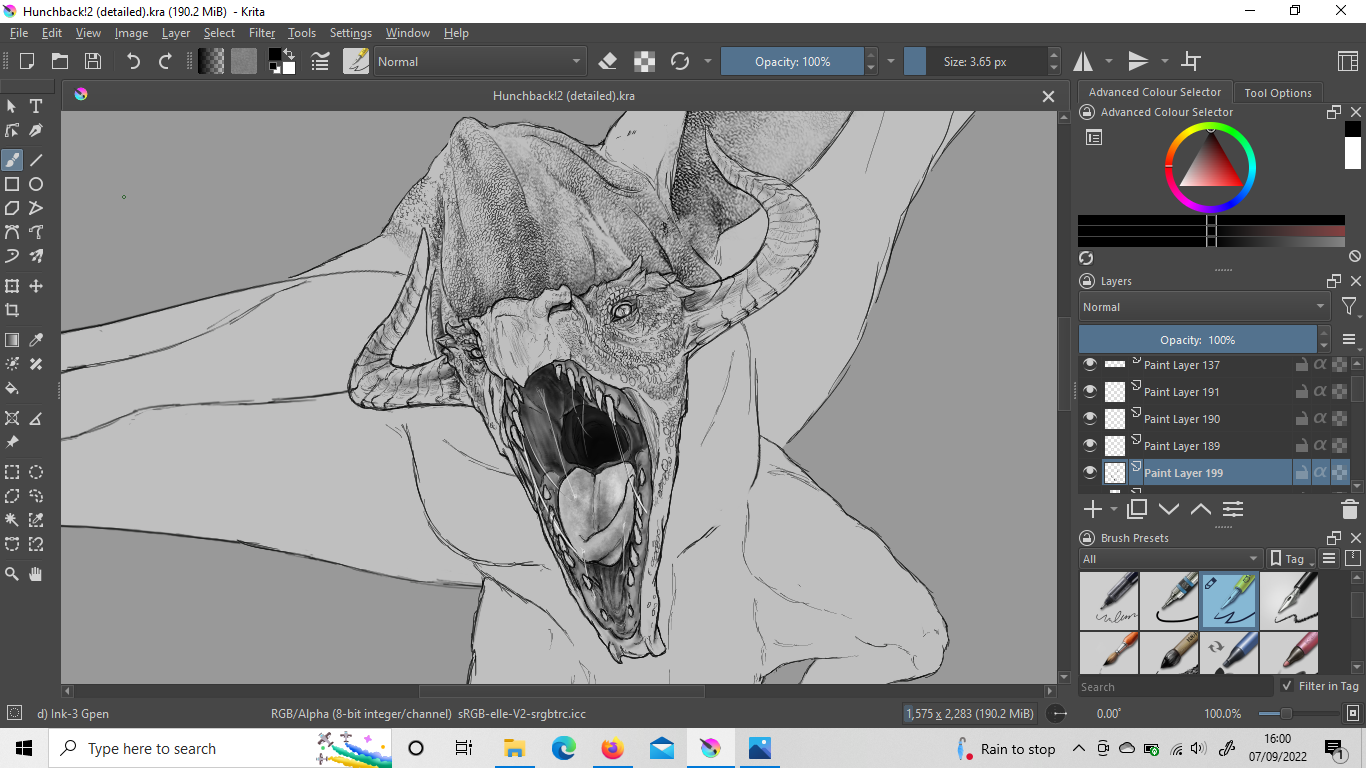Select the Crop tool
This screenshot has height=768, width=1366.
[12, 310]
